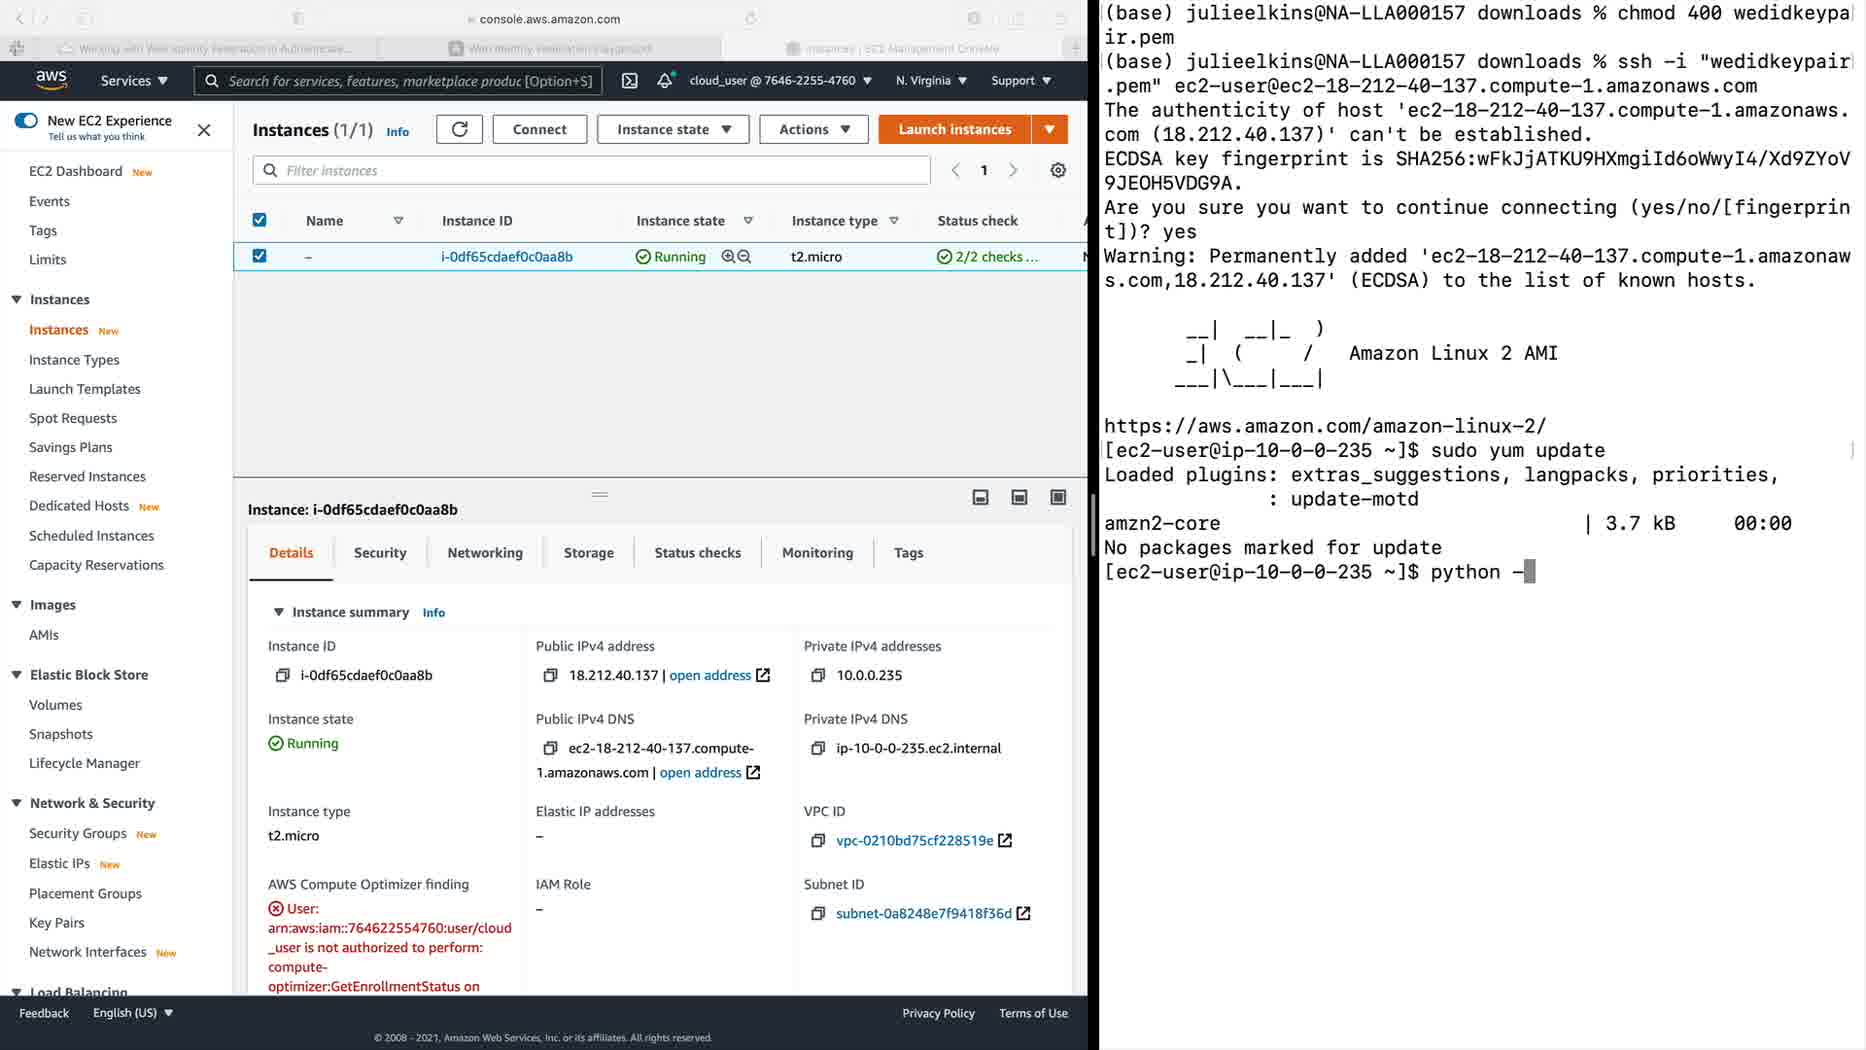The height and width of the screenshot is (1050, 1866).
Task: Go to previous page of instances
Action: pyautogui.click(x=955, y=170)
